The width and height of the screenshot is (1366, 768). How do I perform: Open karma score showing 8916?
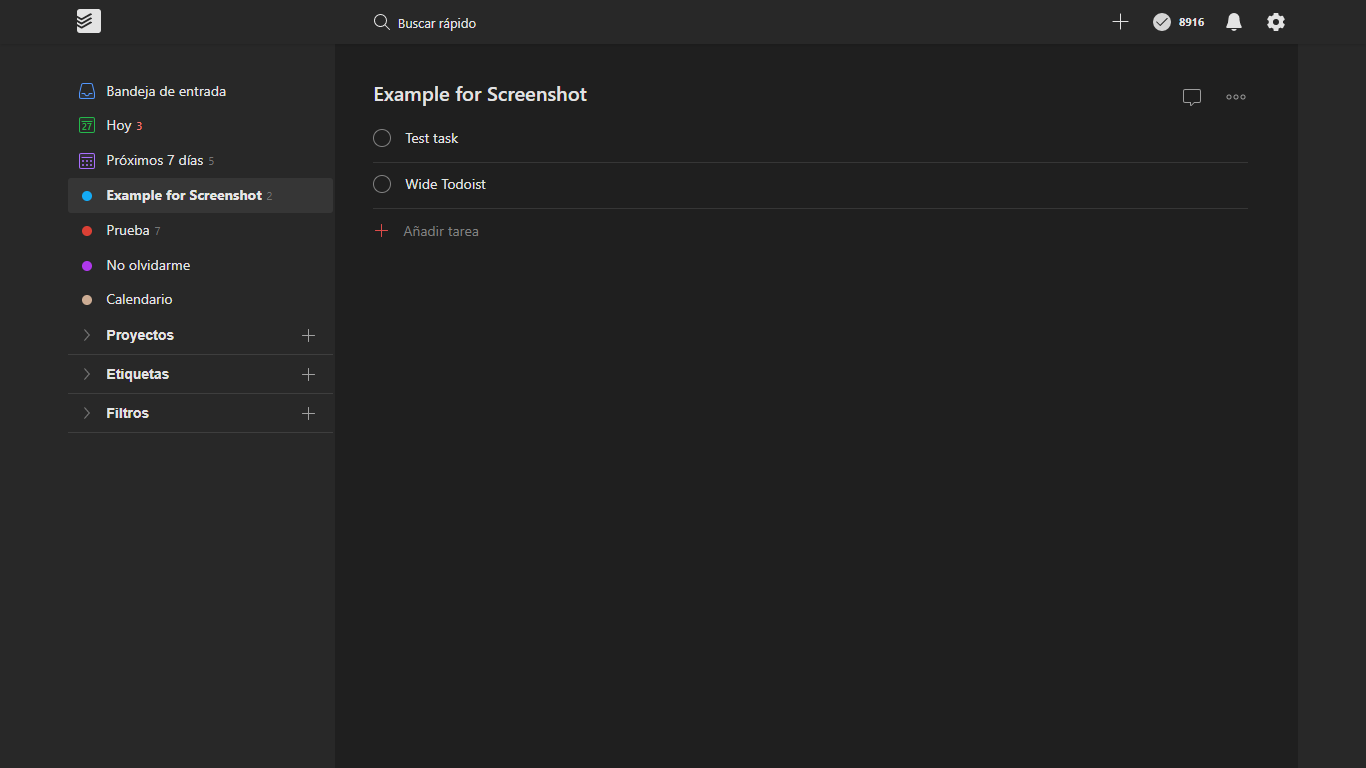1177,21
